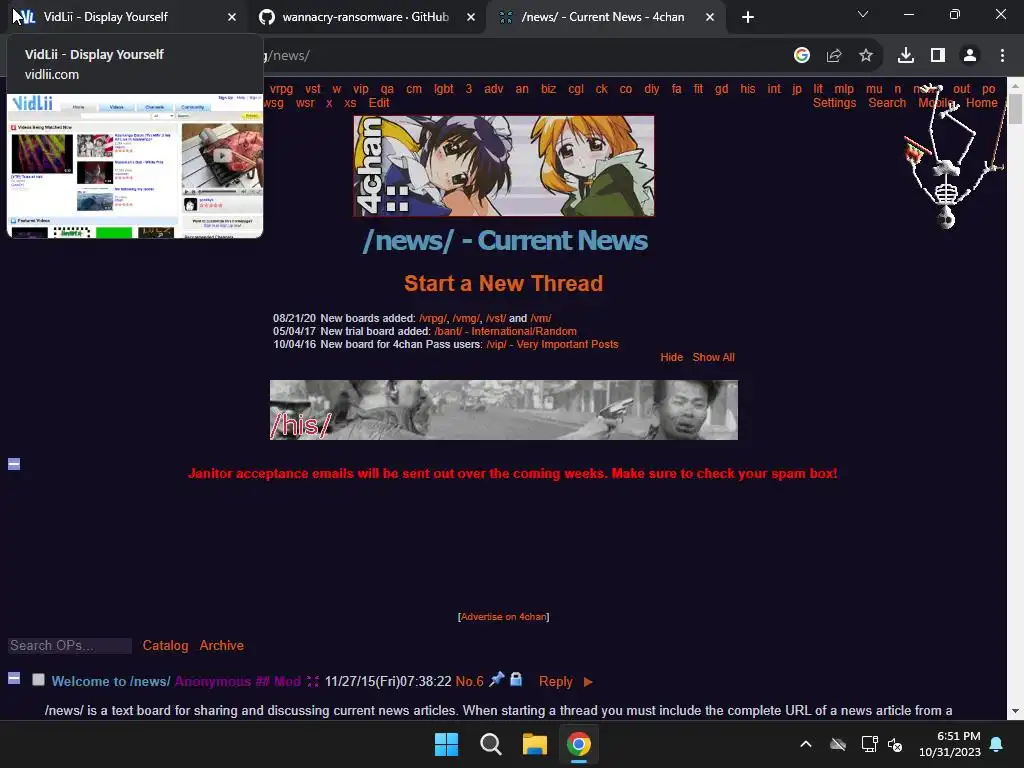Open a new browser tab
The height and width of the screenshot is (768, 1024).
[748, 18]
